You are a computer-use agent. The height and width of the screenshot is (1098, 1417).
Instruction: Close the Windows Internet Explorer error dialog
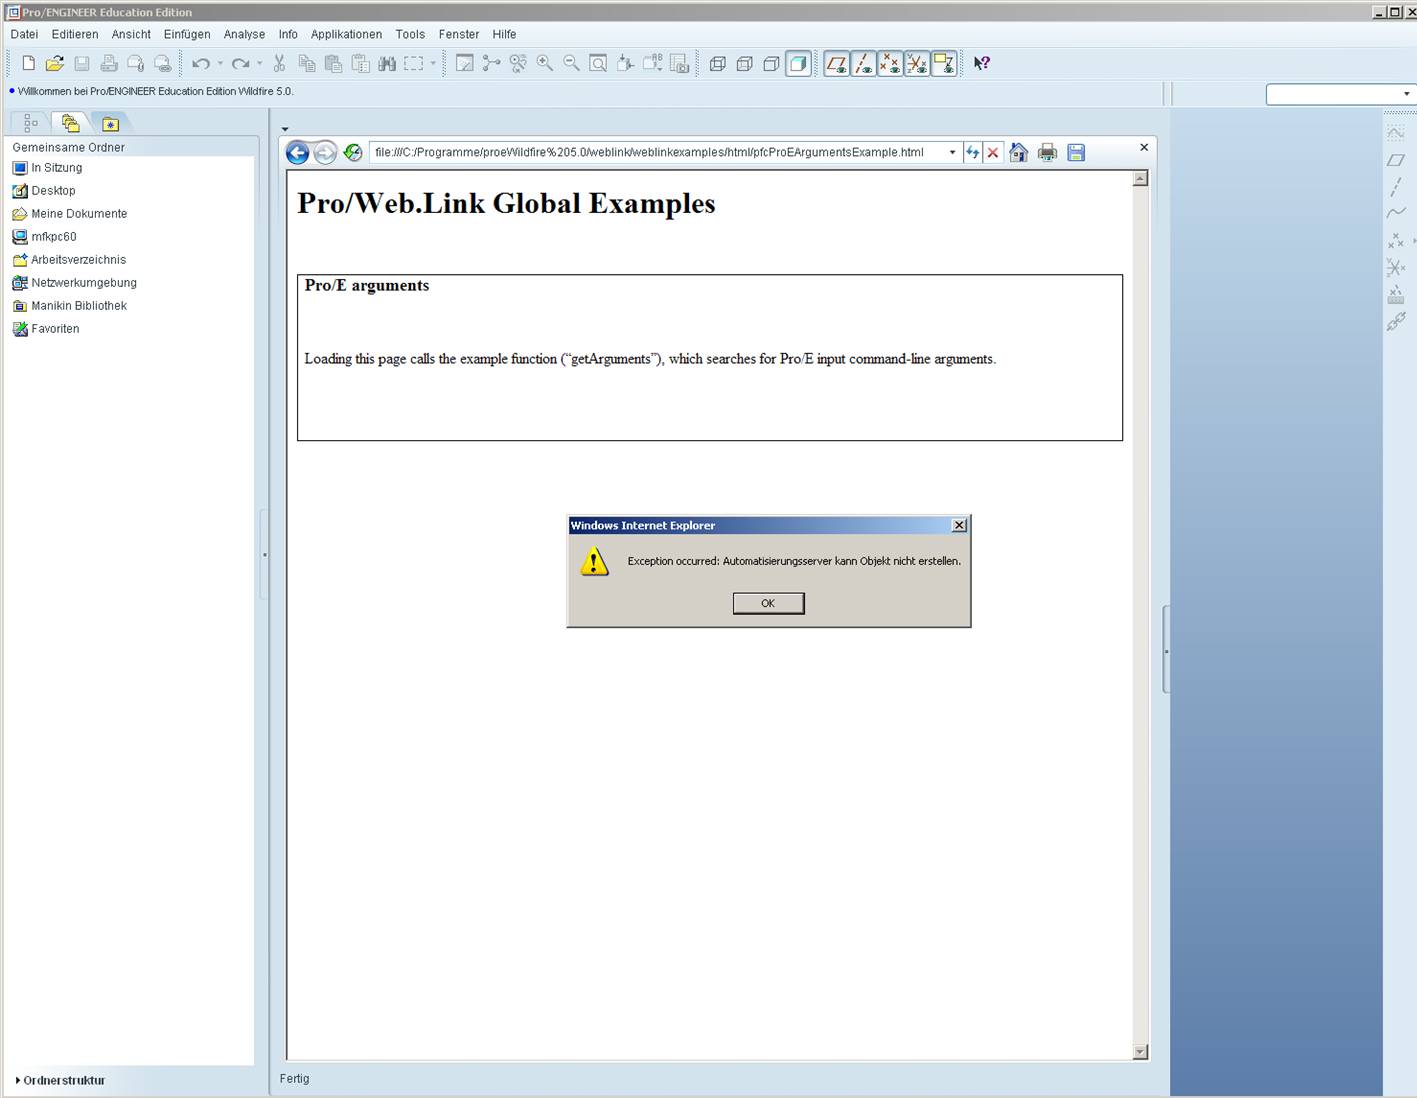point(959,525)
